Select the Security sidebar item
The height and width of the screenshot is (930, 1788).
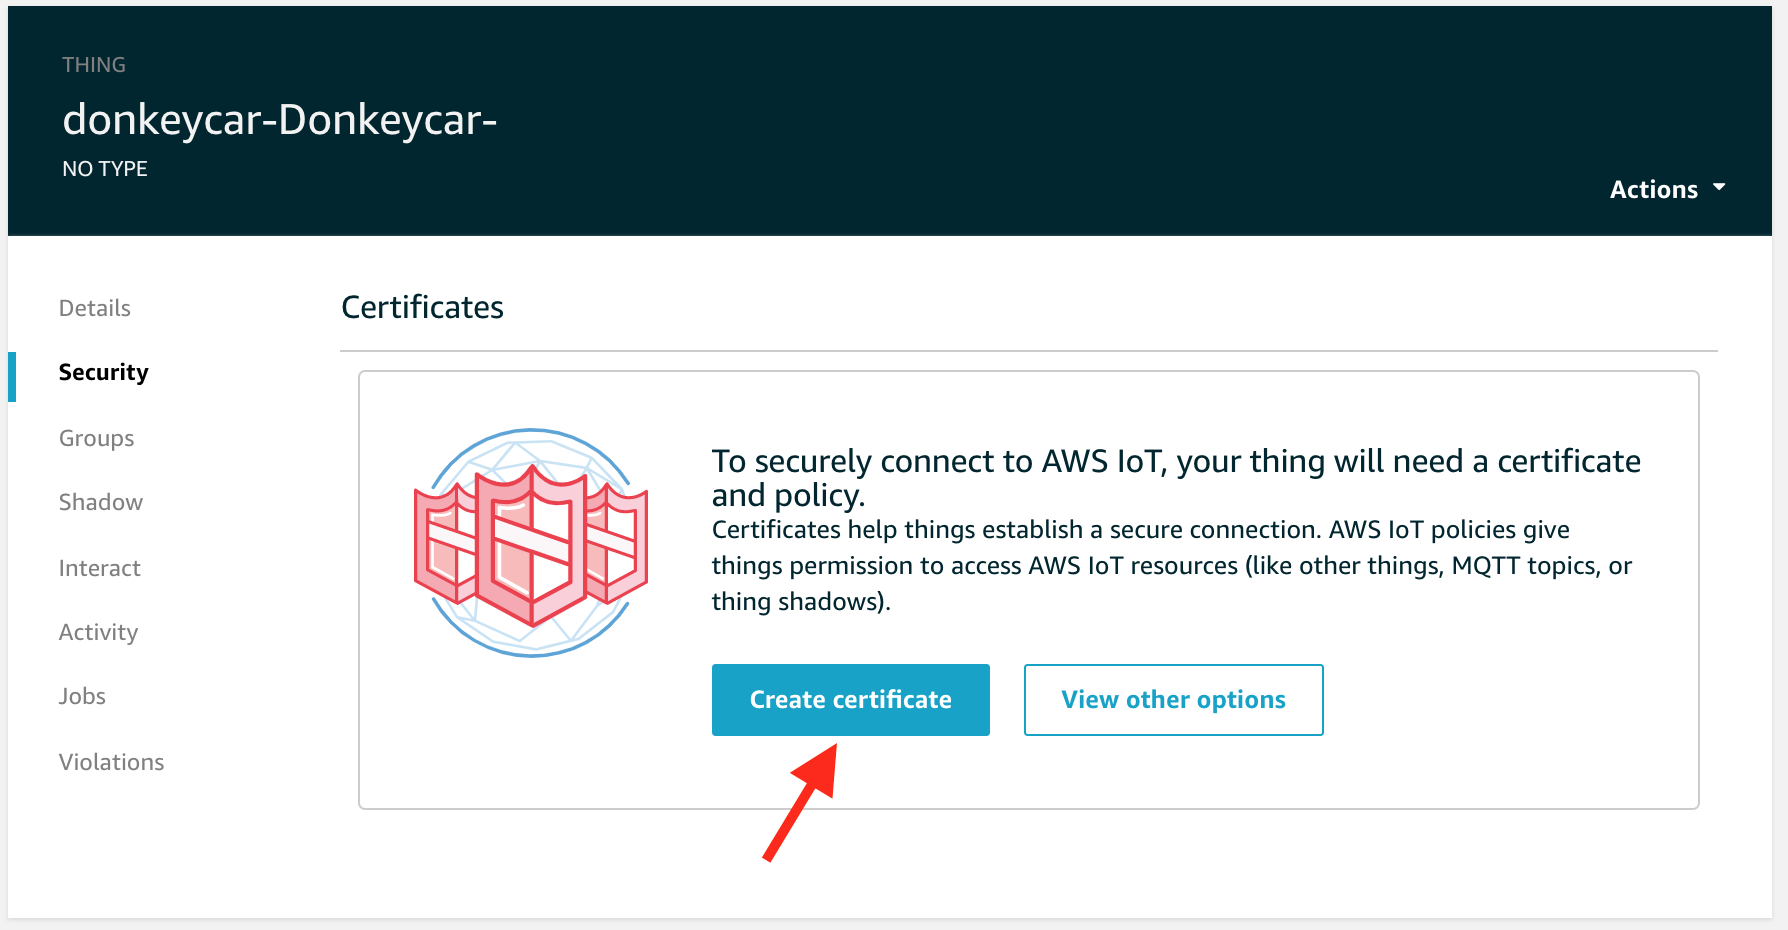click(103, 372)
